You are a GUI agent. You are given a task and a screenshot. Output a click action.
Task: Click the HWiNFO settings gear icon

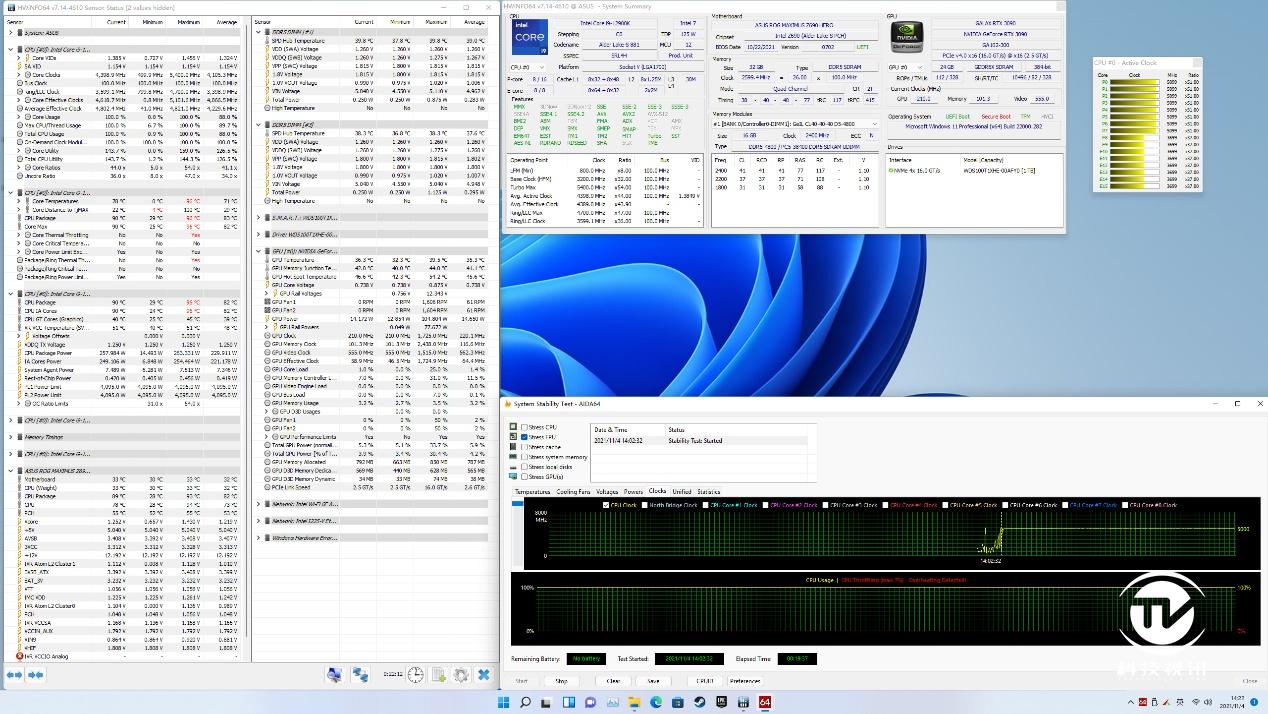pos(461,675)
